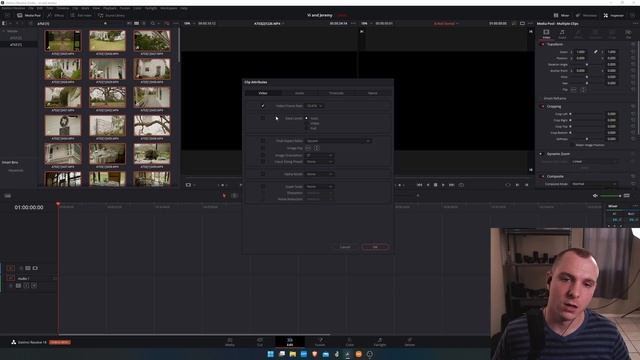Screen dimensions: 640x360
Task: Enable the Alpha Mode checkbox
Action: click(263, 174)
